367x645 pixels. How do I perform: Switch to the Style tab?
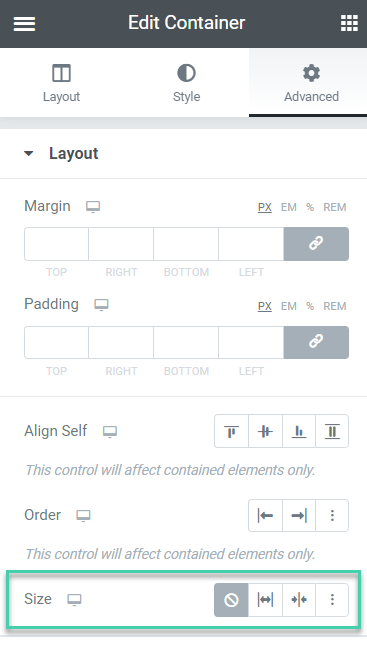(186, 83)
